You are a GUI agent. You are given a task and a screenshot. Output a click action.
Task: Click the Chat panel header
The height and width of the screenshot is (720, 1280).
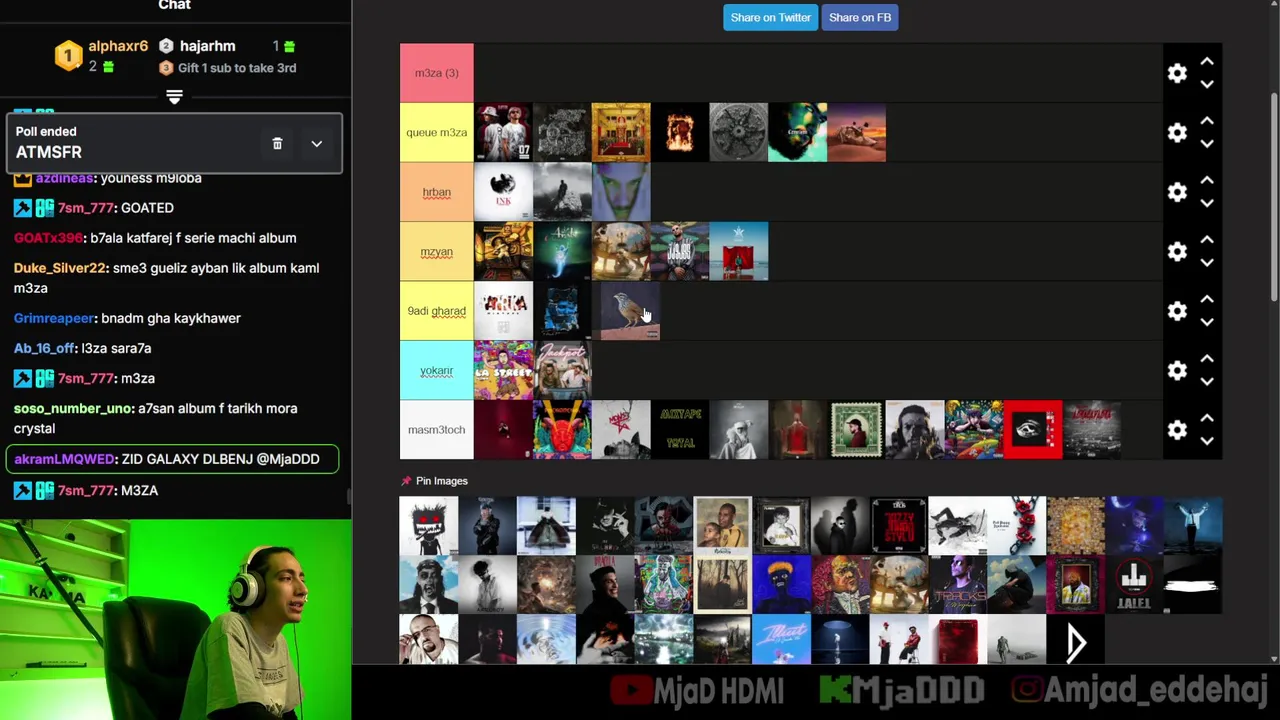(x=175, y=6)
